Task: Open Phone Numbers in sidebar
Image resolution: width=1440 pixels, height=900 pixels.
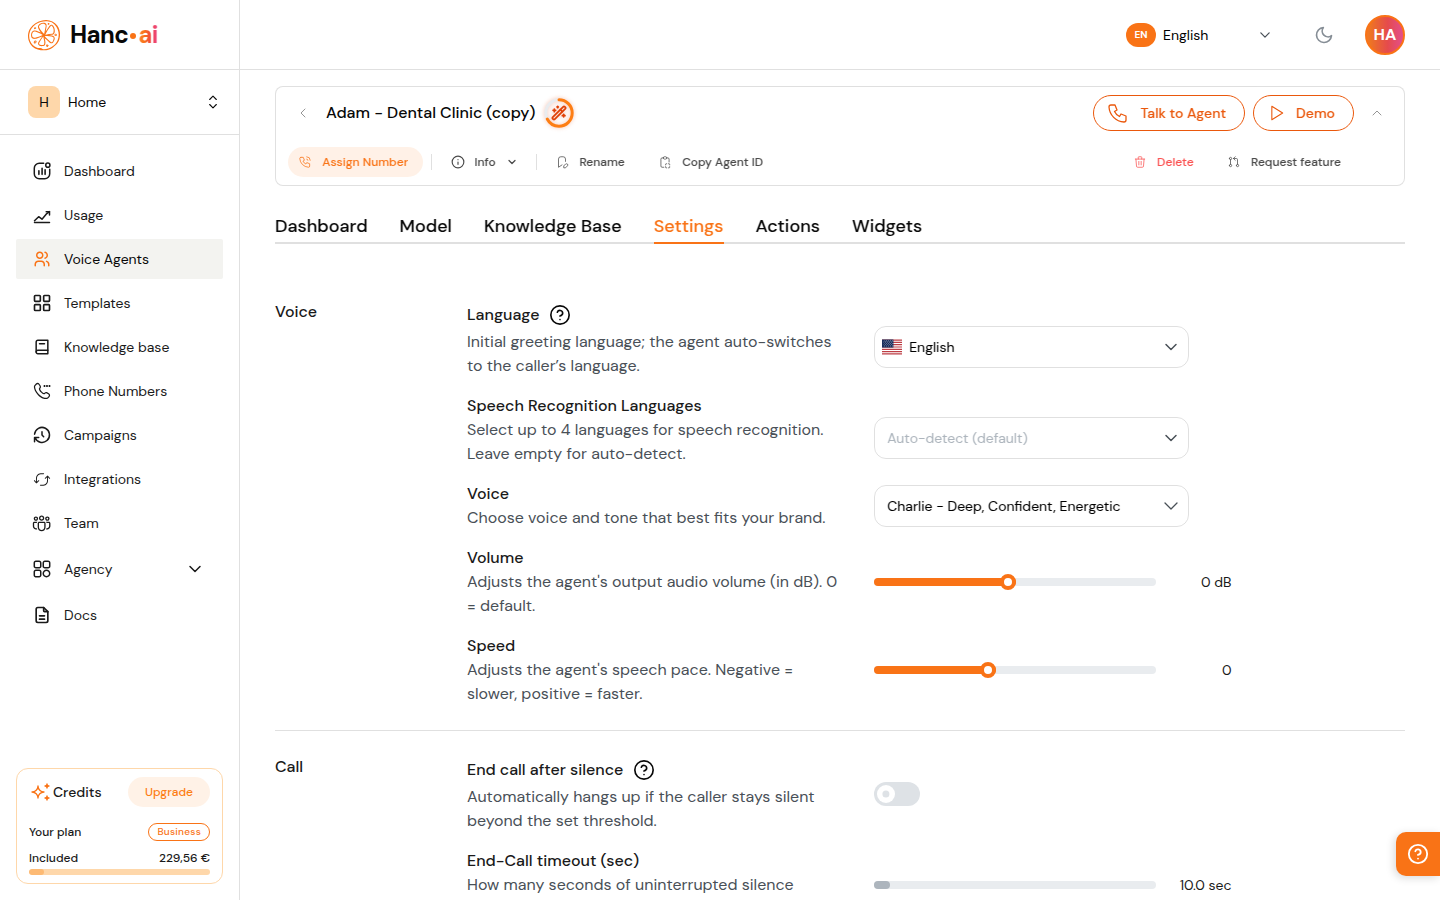Action: 115,391
